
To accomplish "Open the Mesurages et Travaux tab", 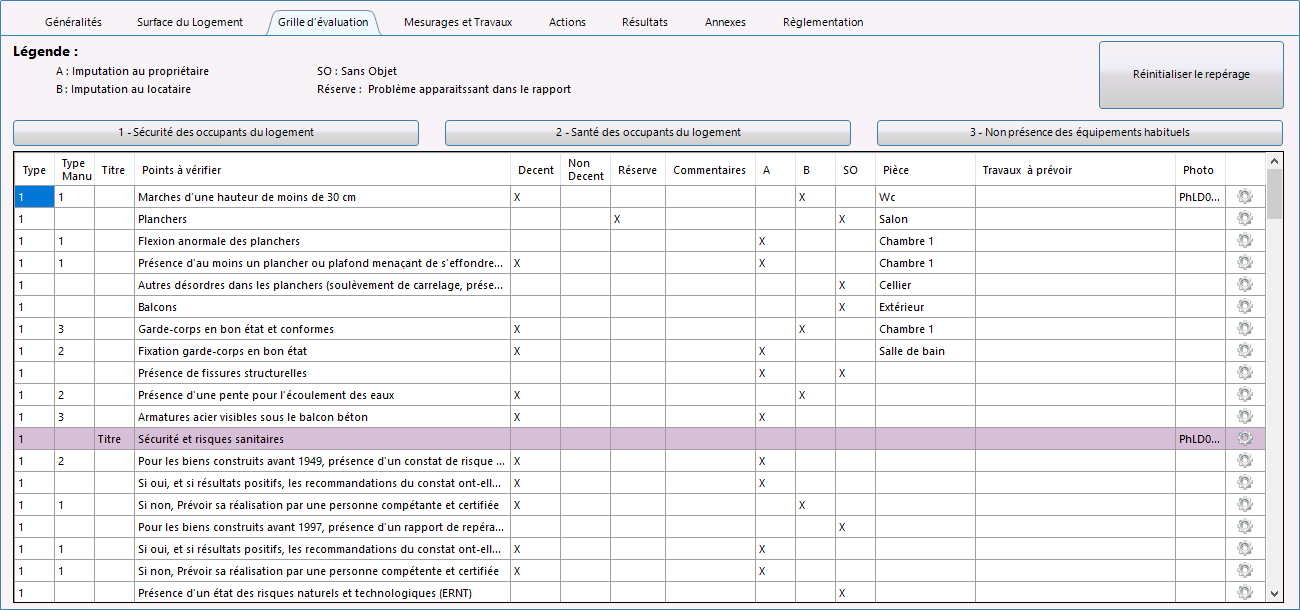I will (458, 22).
